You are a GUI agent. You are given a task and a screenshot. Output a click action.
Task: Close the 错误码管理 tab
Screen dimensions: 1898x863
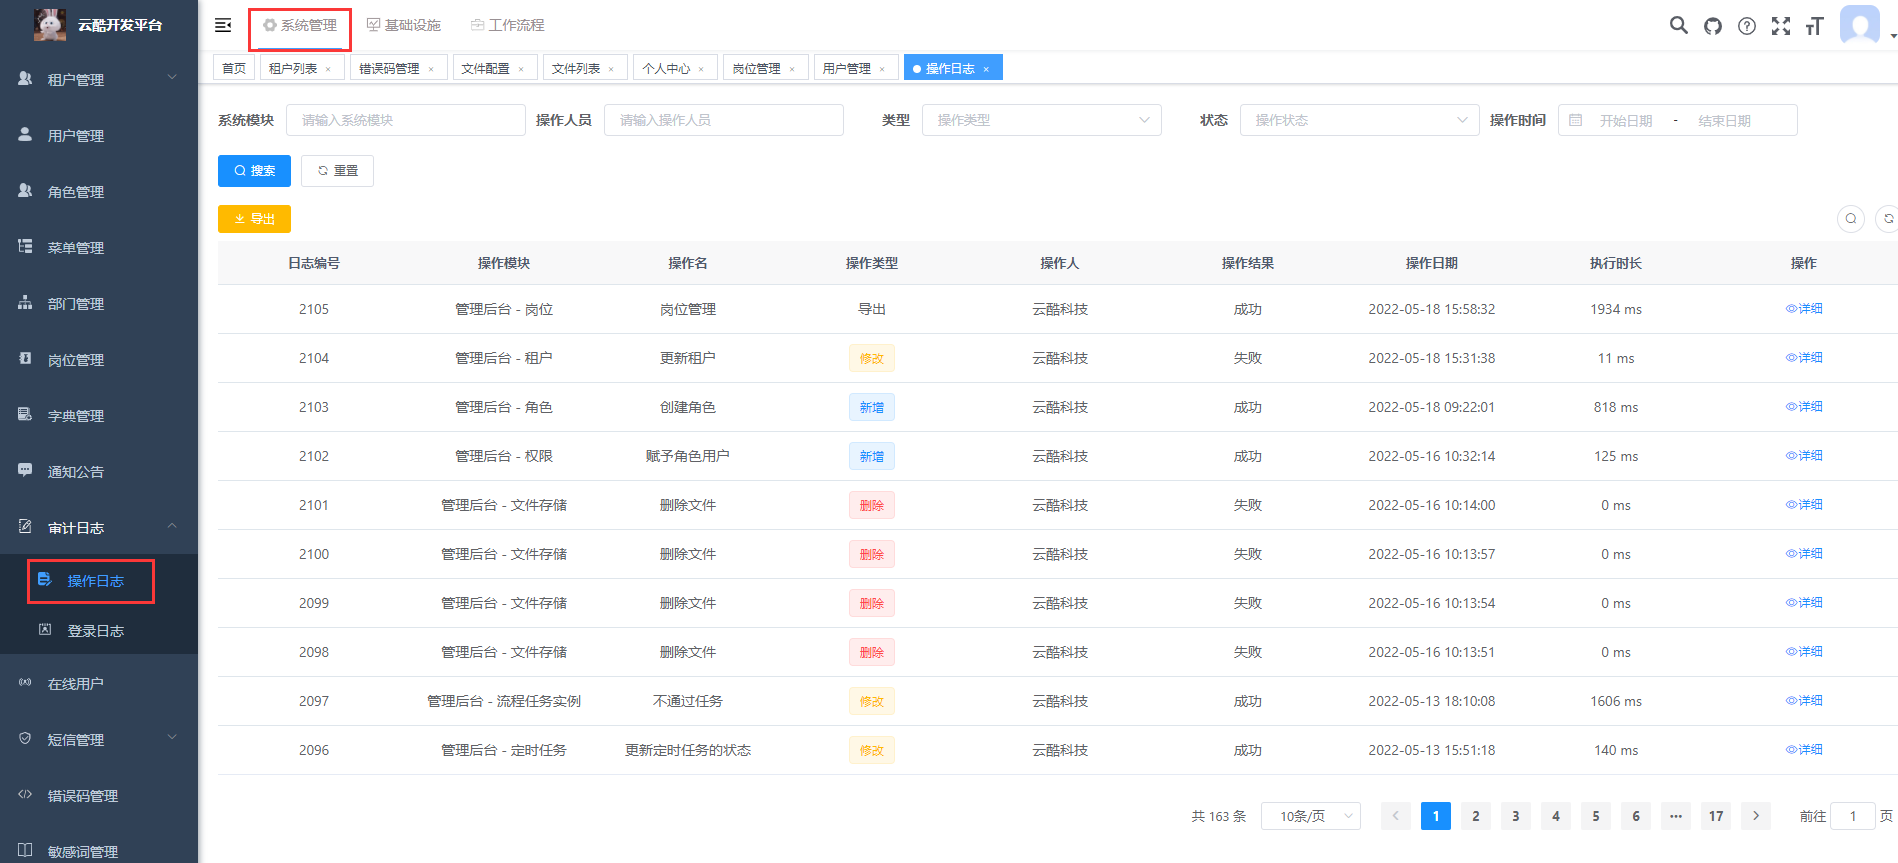[431, 69]
